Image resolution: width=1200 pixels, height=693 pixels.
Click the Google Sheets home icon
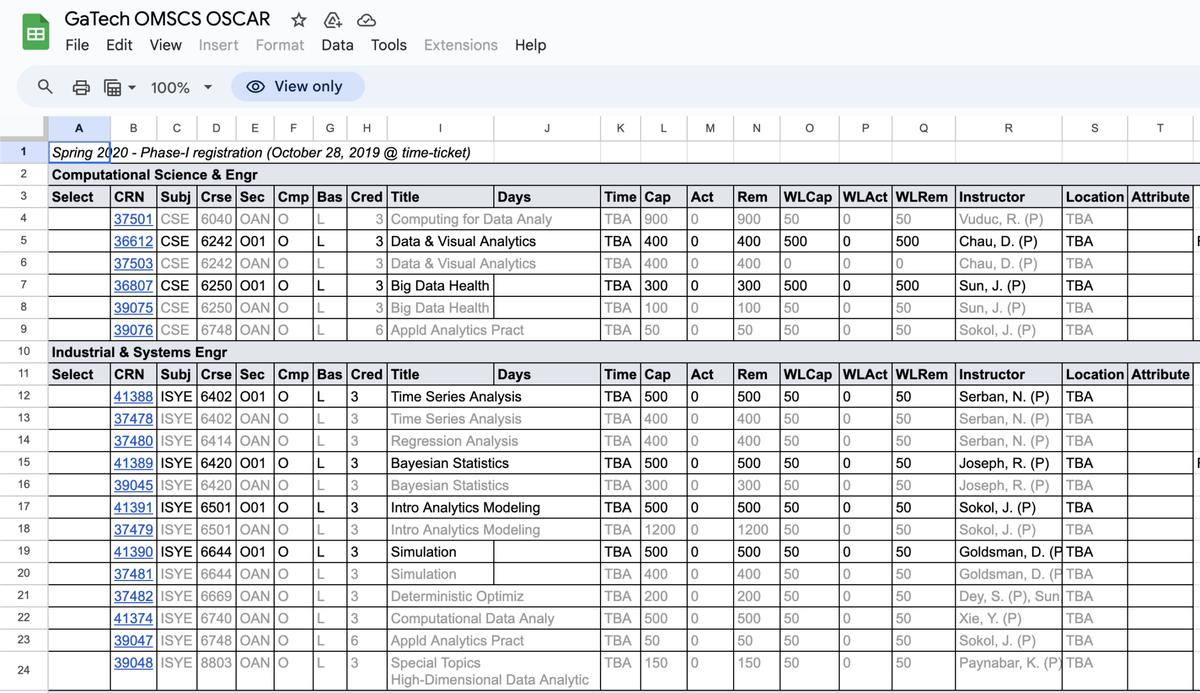click(36, 33)
